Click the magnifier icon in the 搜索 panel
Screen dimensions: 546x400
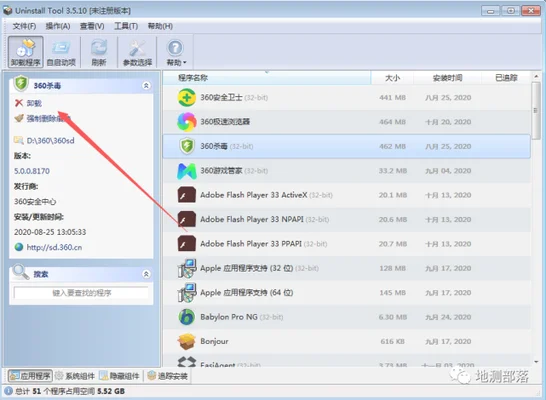20,272
